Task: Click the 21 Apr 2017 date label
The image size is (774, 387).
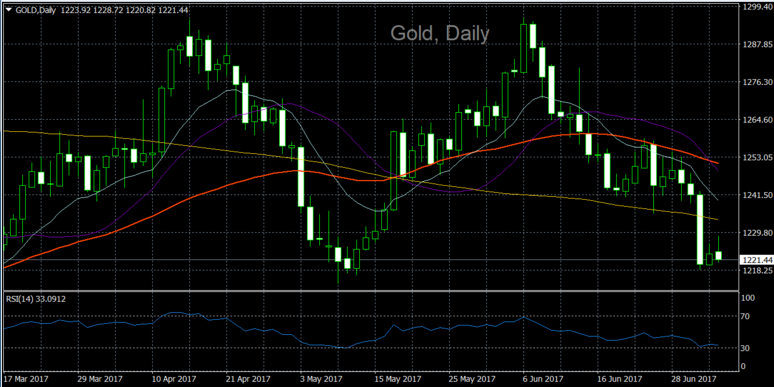Action: (249, 379)
